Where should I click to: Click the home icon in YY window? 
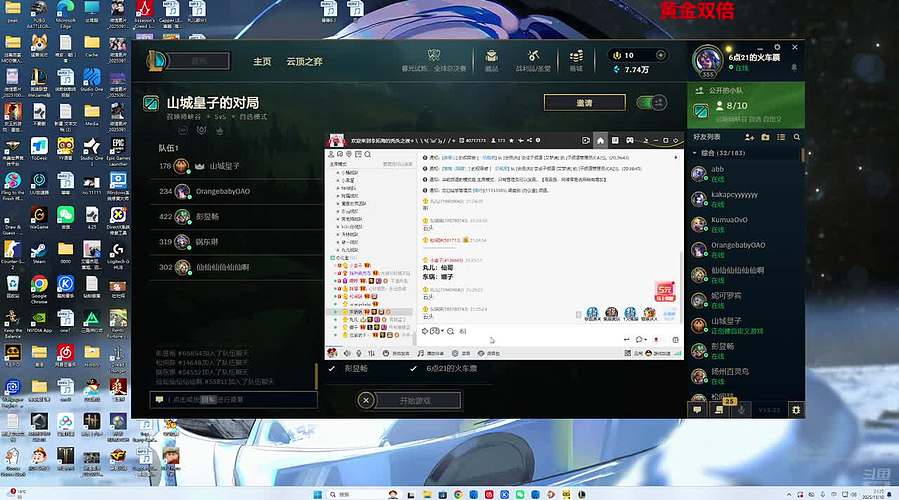pos(600,140)
